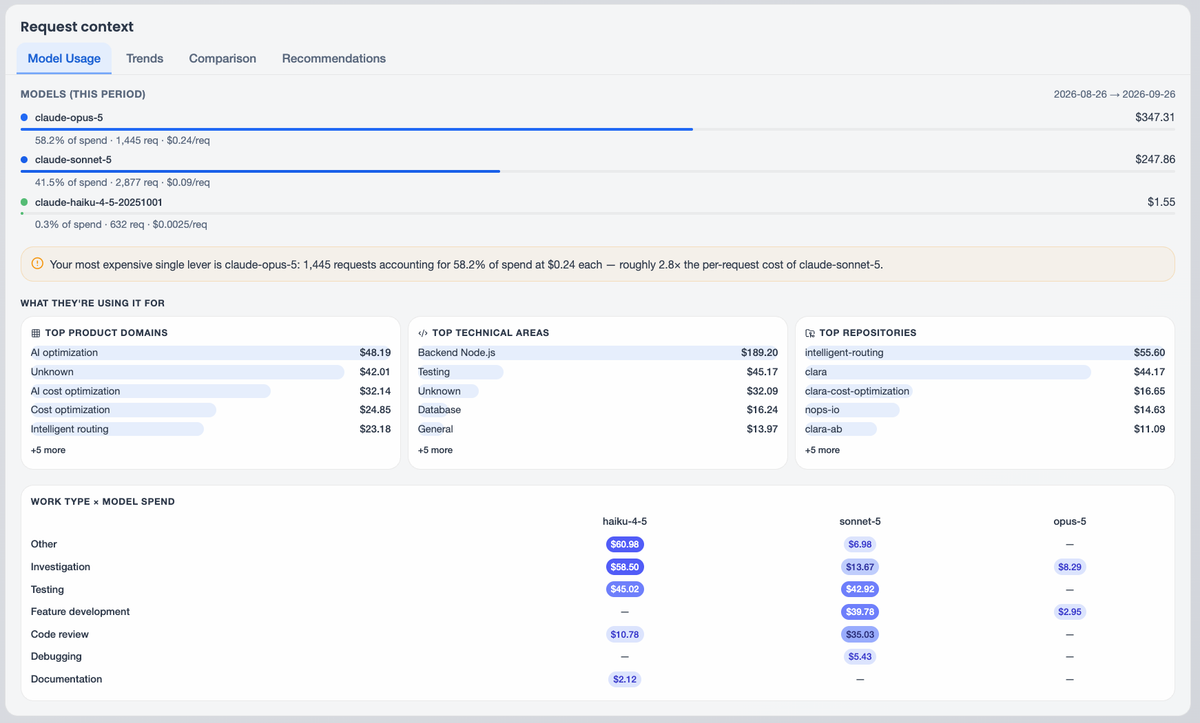Expand +5 more under Top Product Domains

(48, 450)
